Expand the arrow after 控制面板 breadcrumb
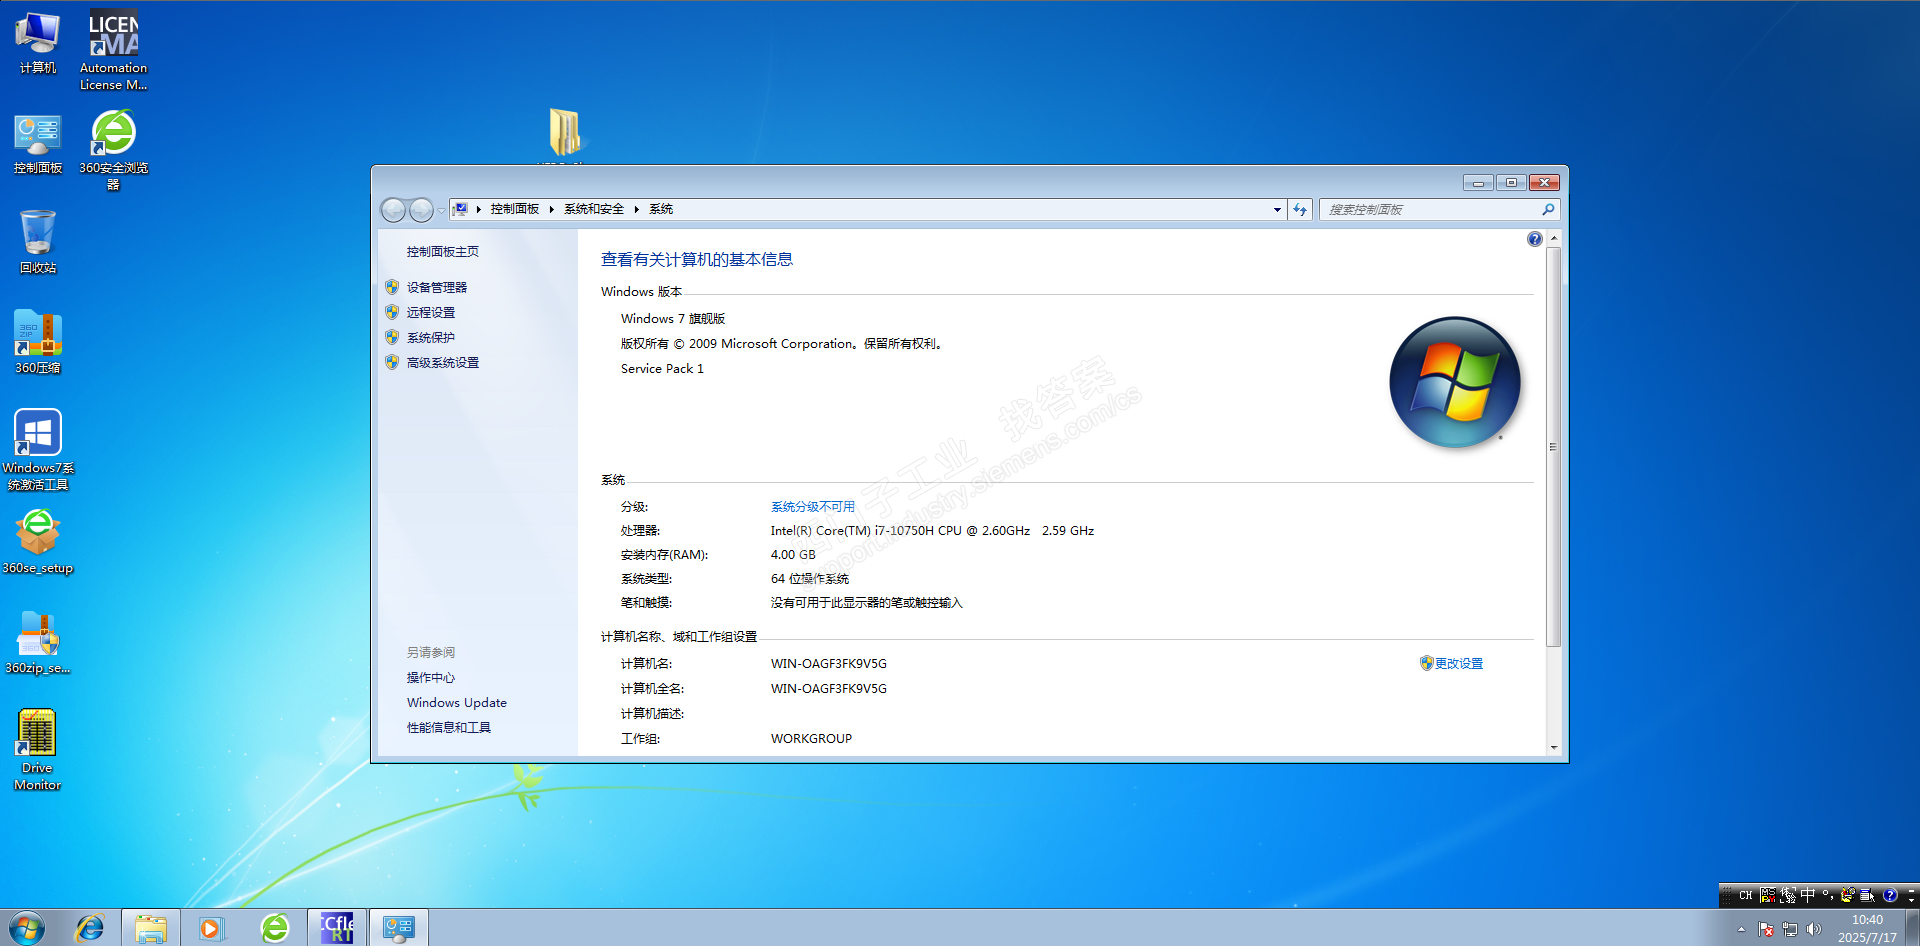1920x946 pixels. [x=551, y=209]
